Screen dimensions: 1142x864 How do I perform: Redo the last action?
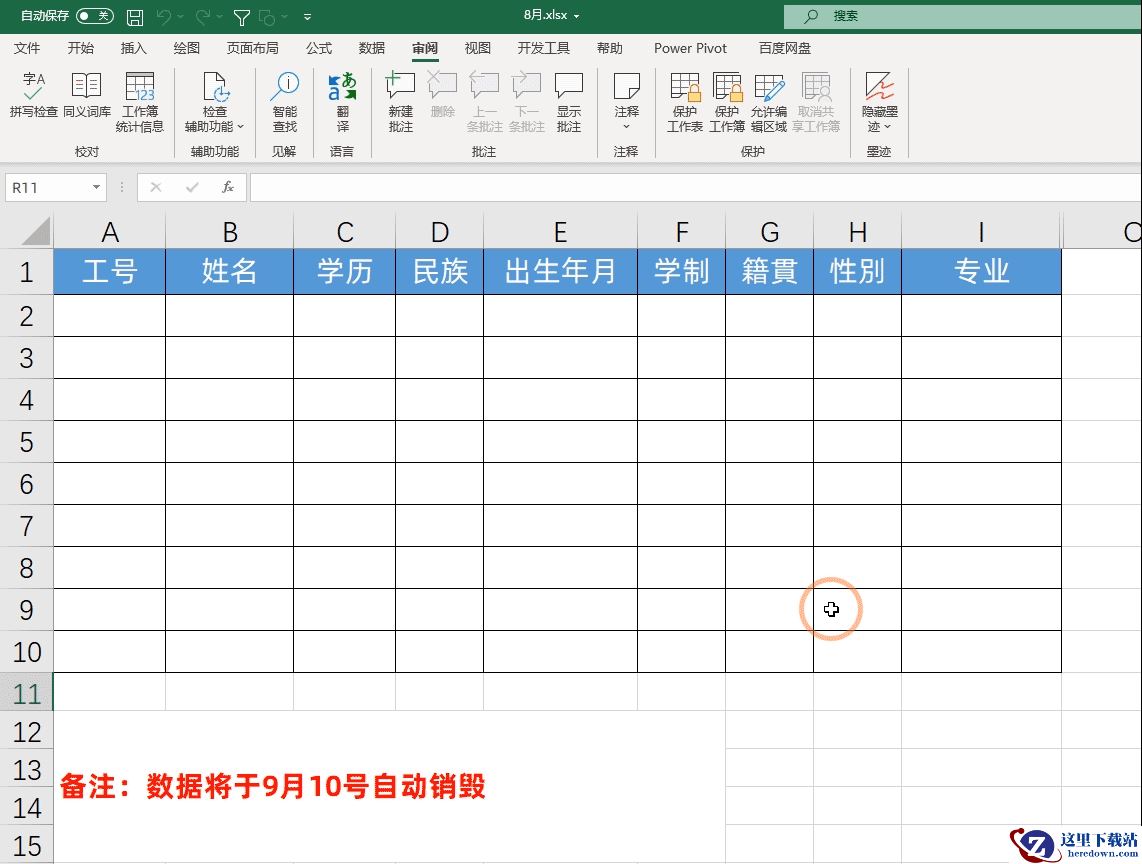coord(202,16)
